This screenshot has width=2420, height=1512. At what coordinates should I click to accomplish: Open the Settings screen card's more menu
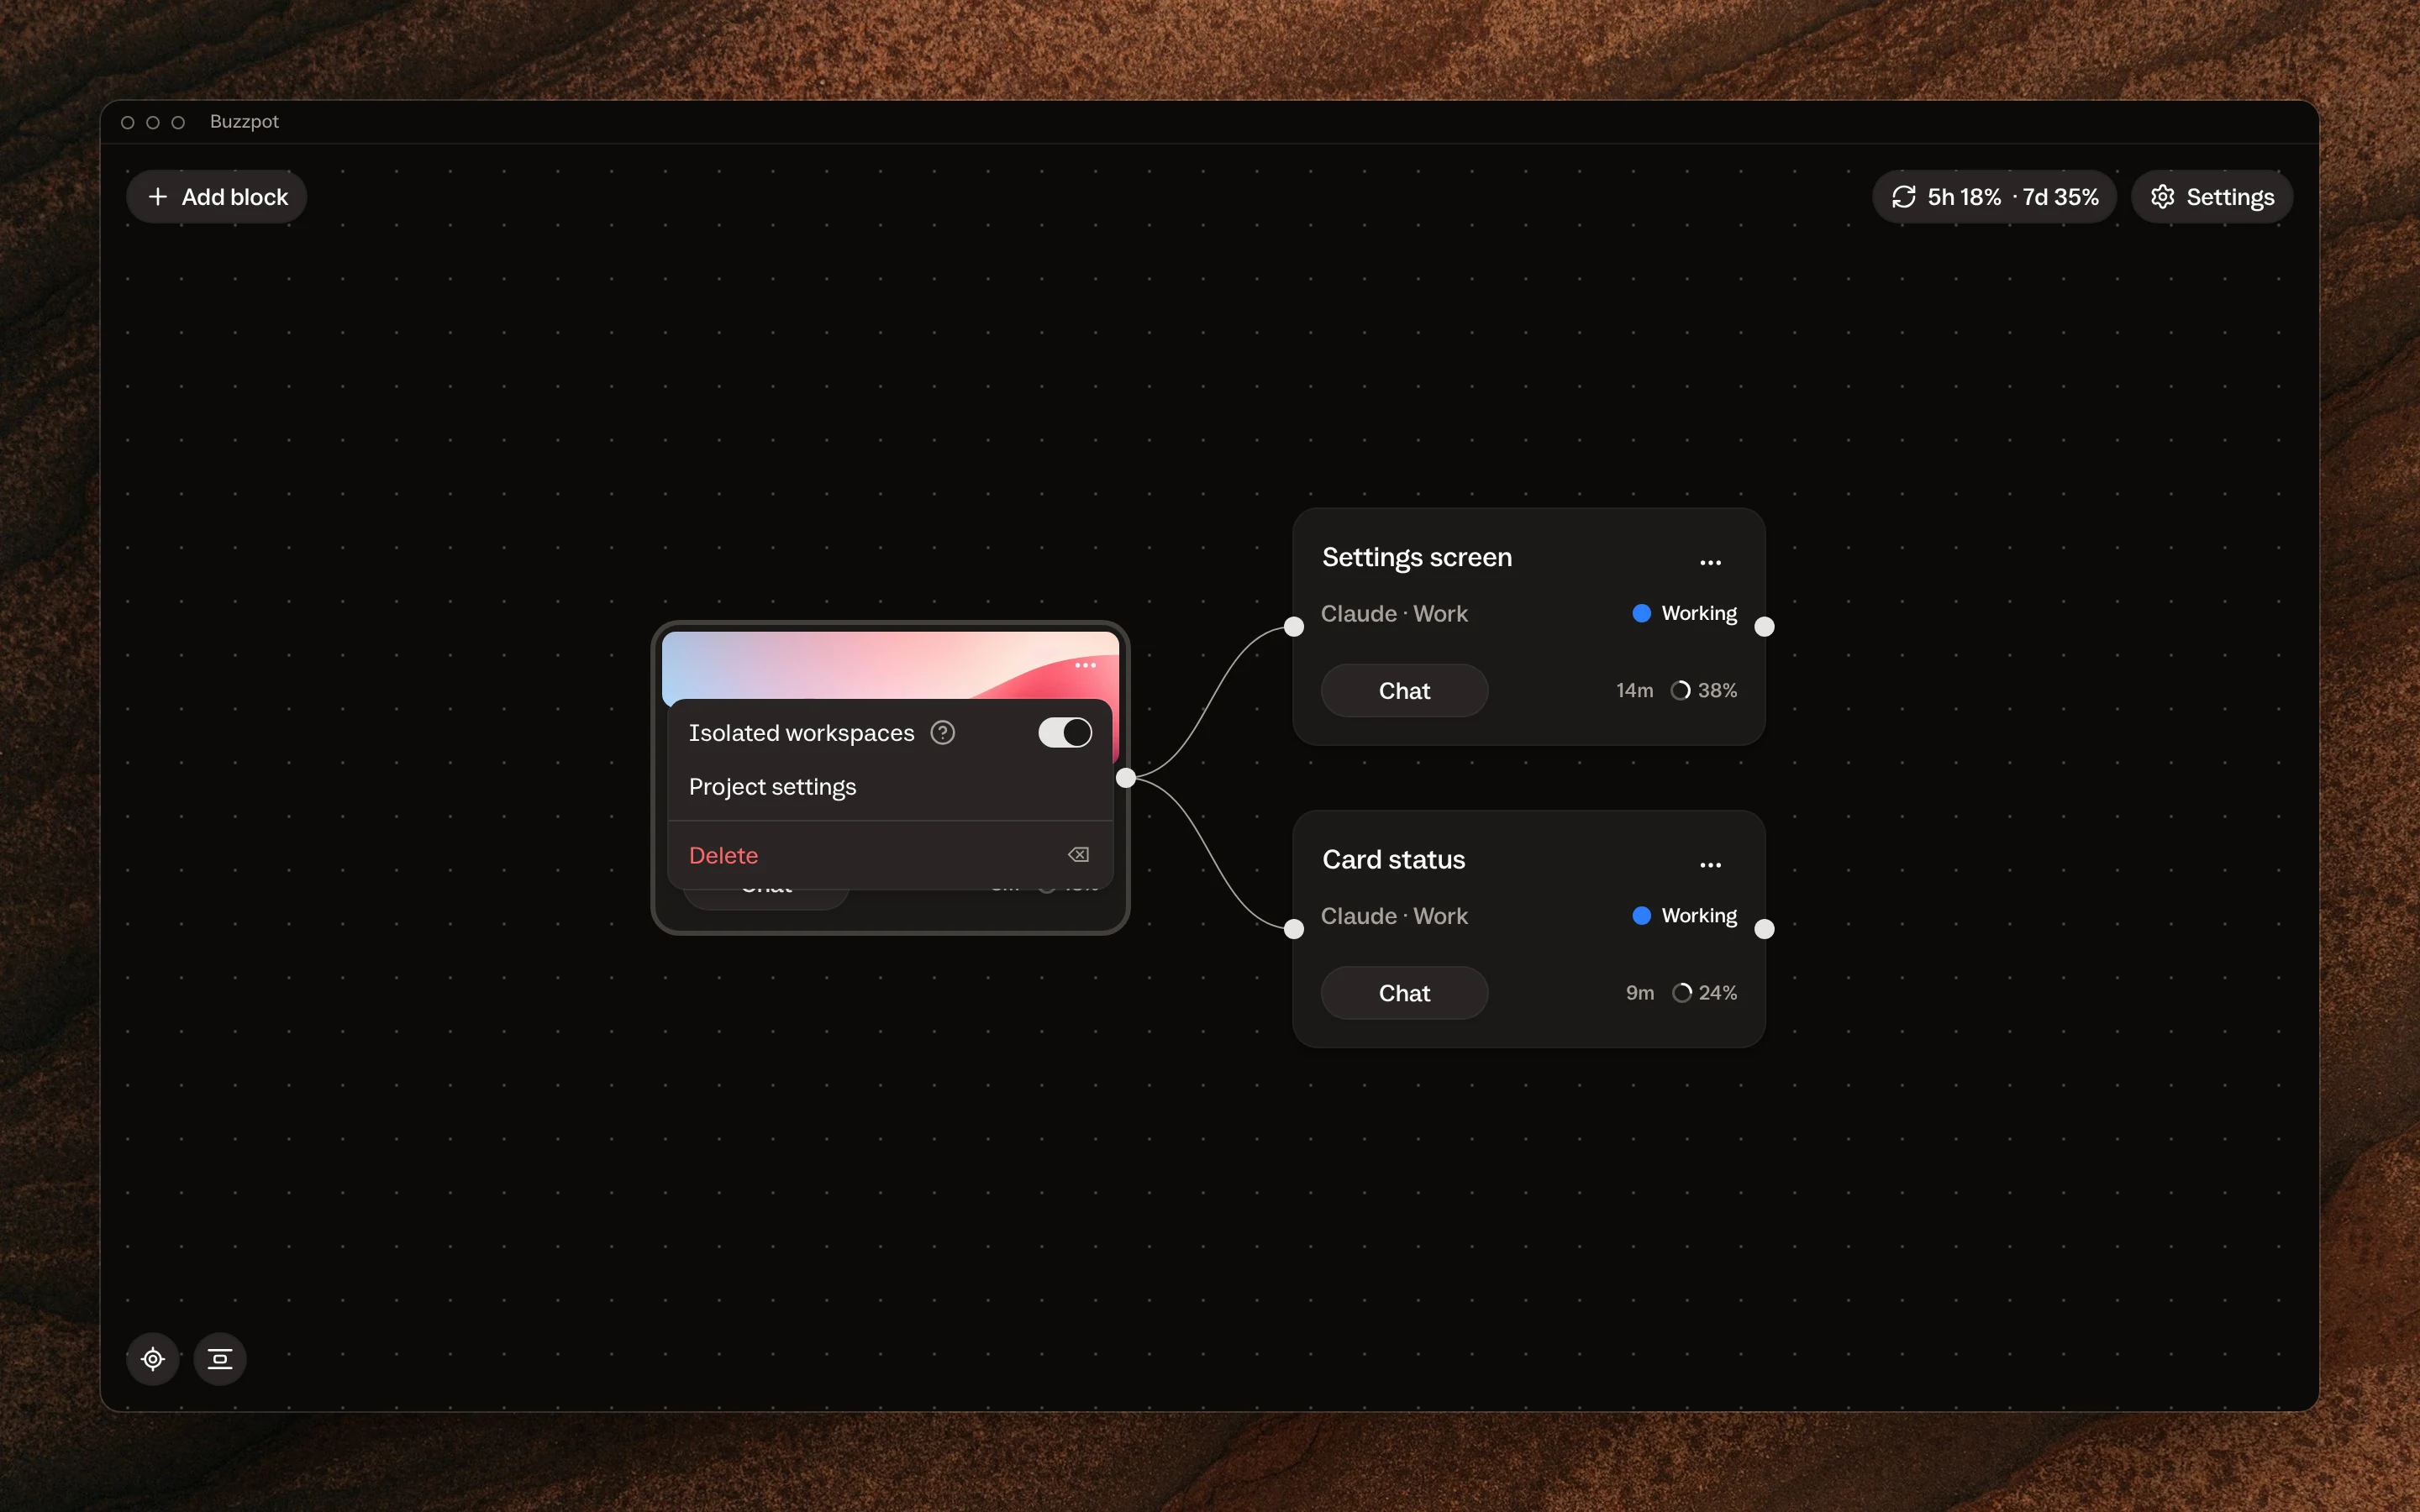coord(1710,562)
